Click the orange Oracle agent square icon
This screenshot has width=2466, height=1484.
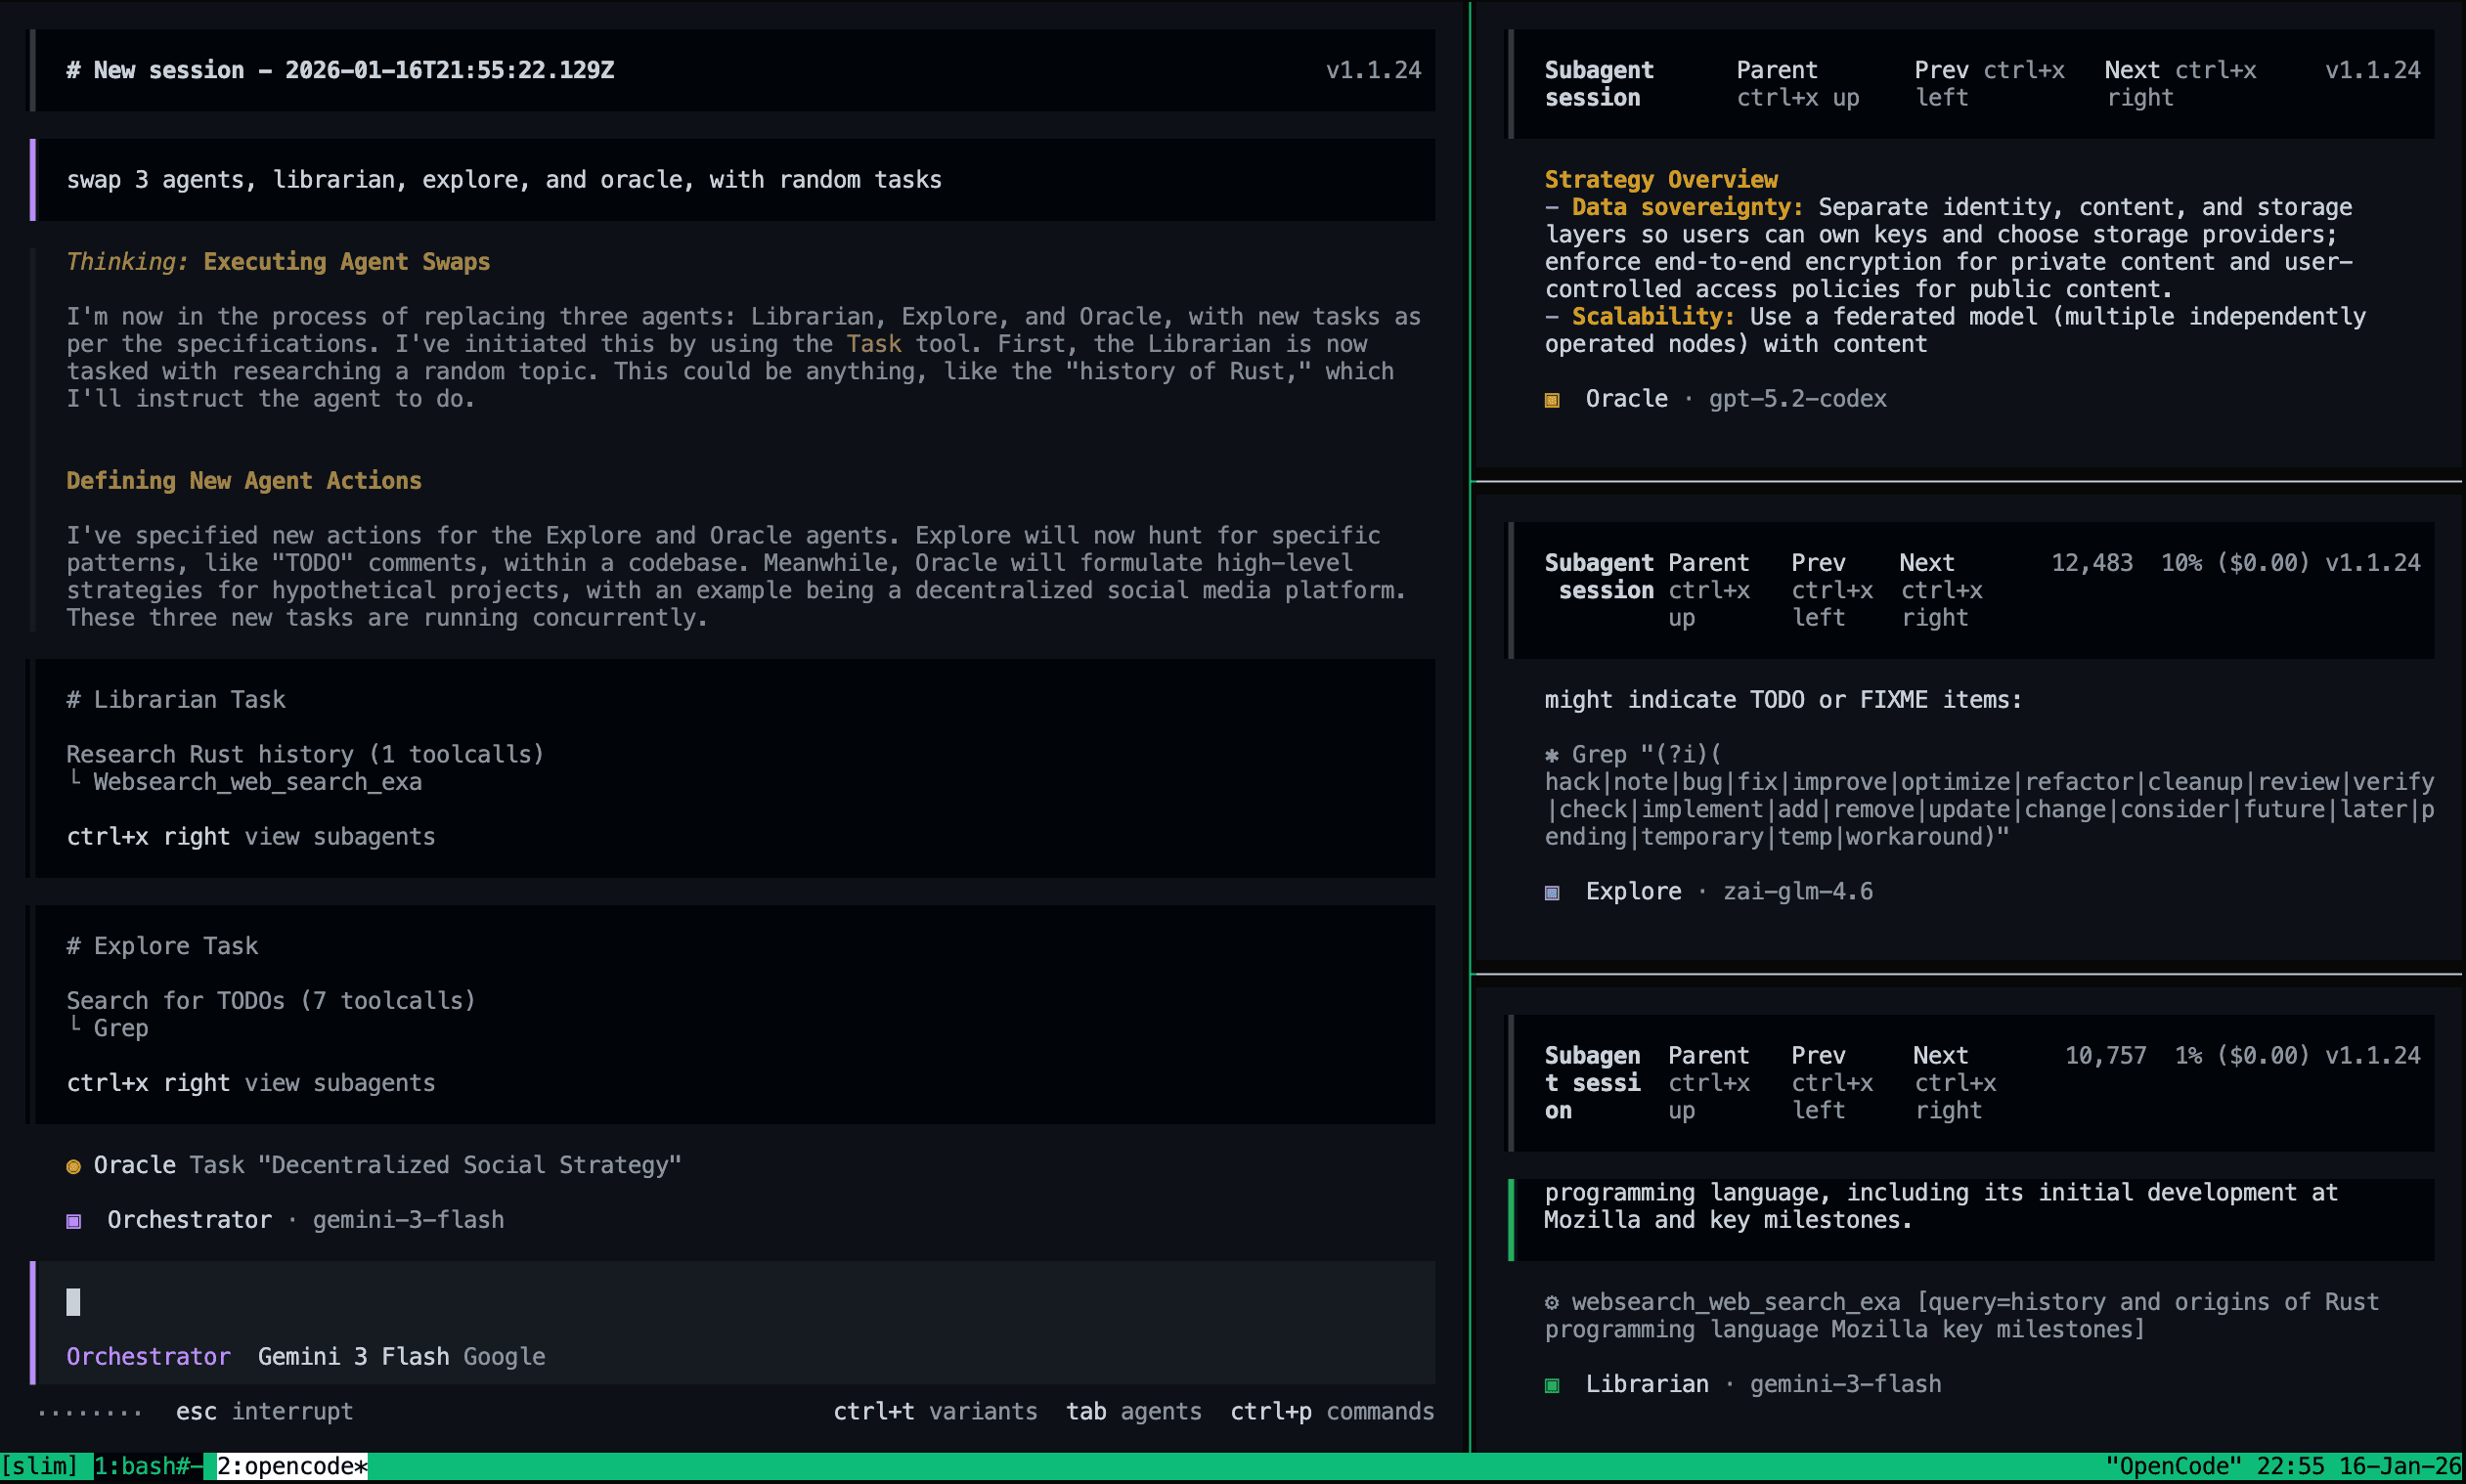(1551, 400)
